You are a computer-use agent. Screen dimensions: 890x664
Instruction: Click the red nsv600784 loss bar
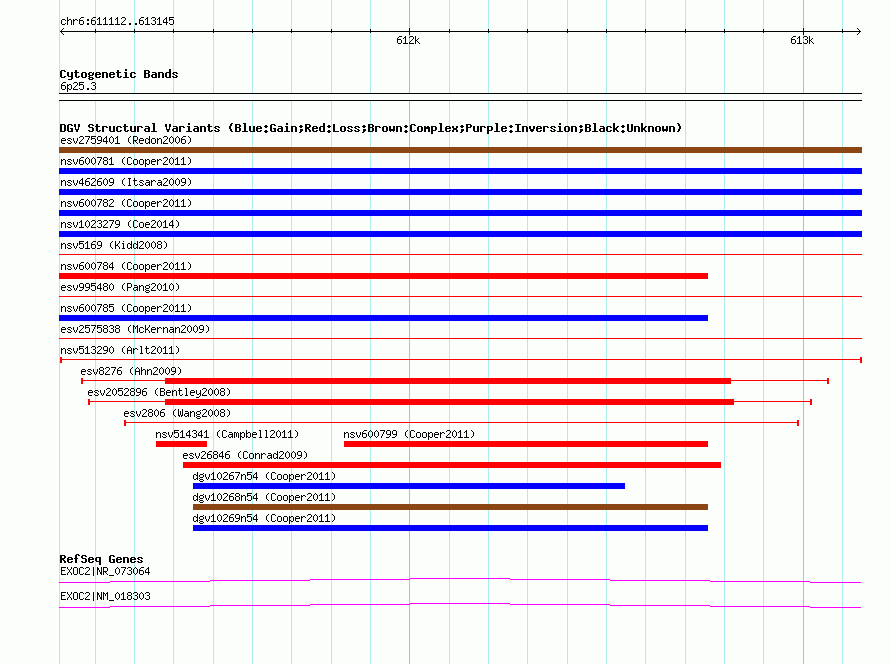[x=384, y=276]
